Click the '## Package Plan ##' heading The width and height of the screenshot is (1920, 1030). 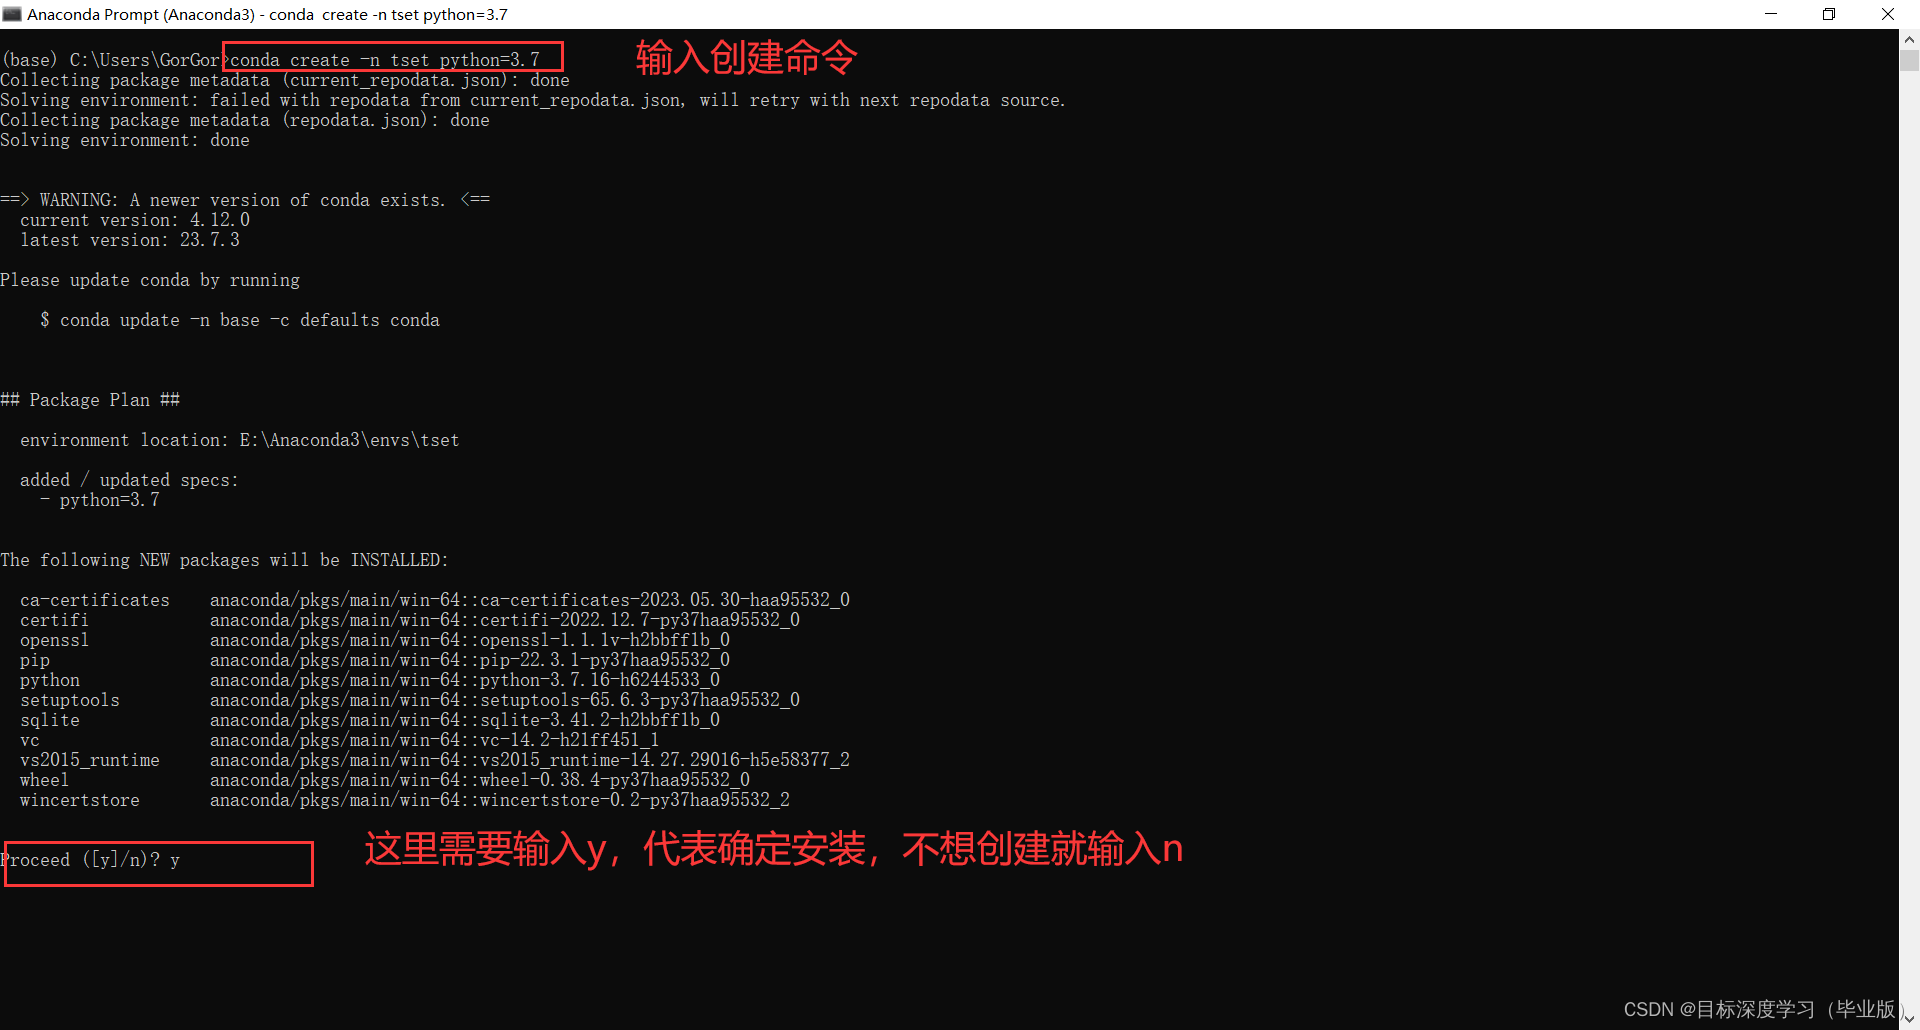click(x=90, y=400)
